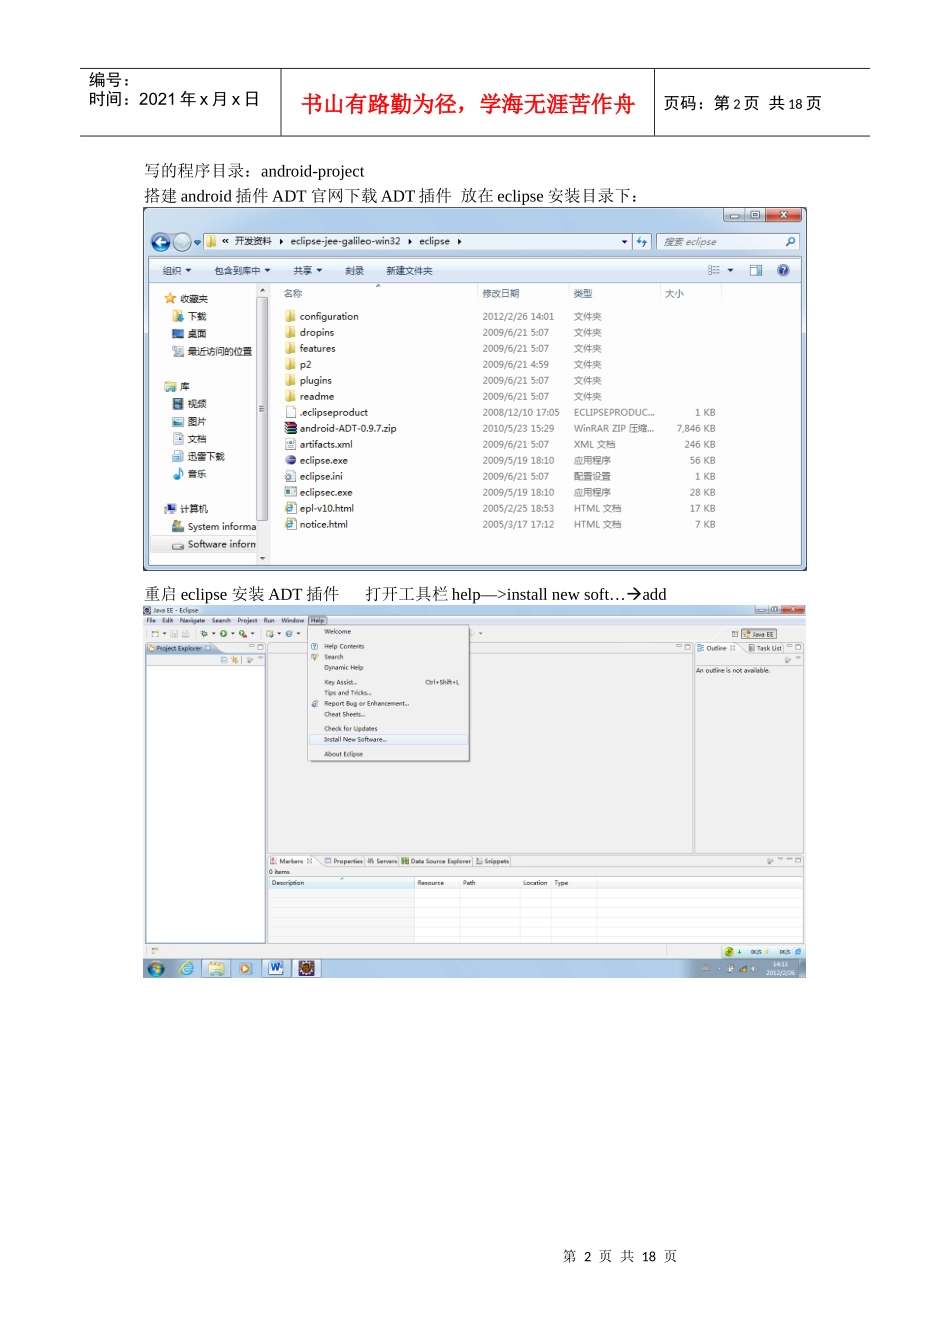Open the Windows Explorer taskbar icon
Screen dimensions: 950x1344
point(216,968)
